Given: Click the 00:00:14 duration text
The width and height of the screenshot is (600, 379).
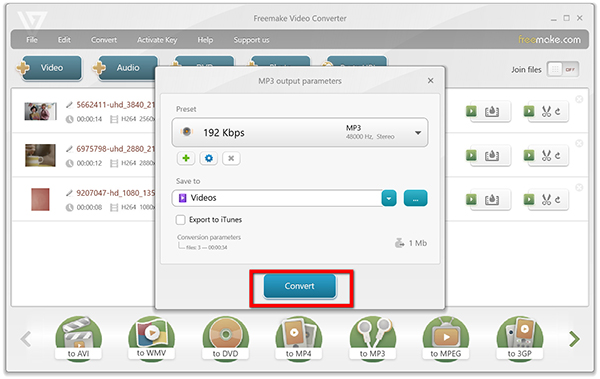Looking at the screenshot, I should [89, 119].
